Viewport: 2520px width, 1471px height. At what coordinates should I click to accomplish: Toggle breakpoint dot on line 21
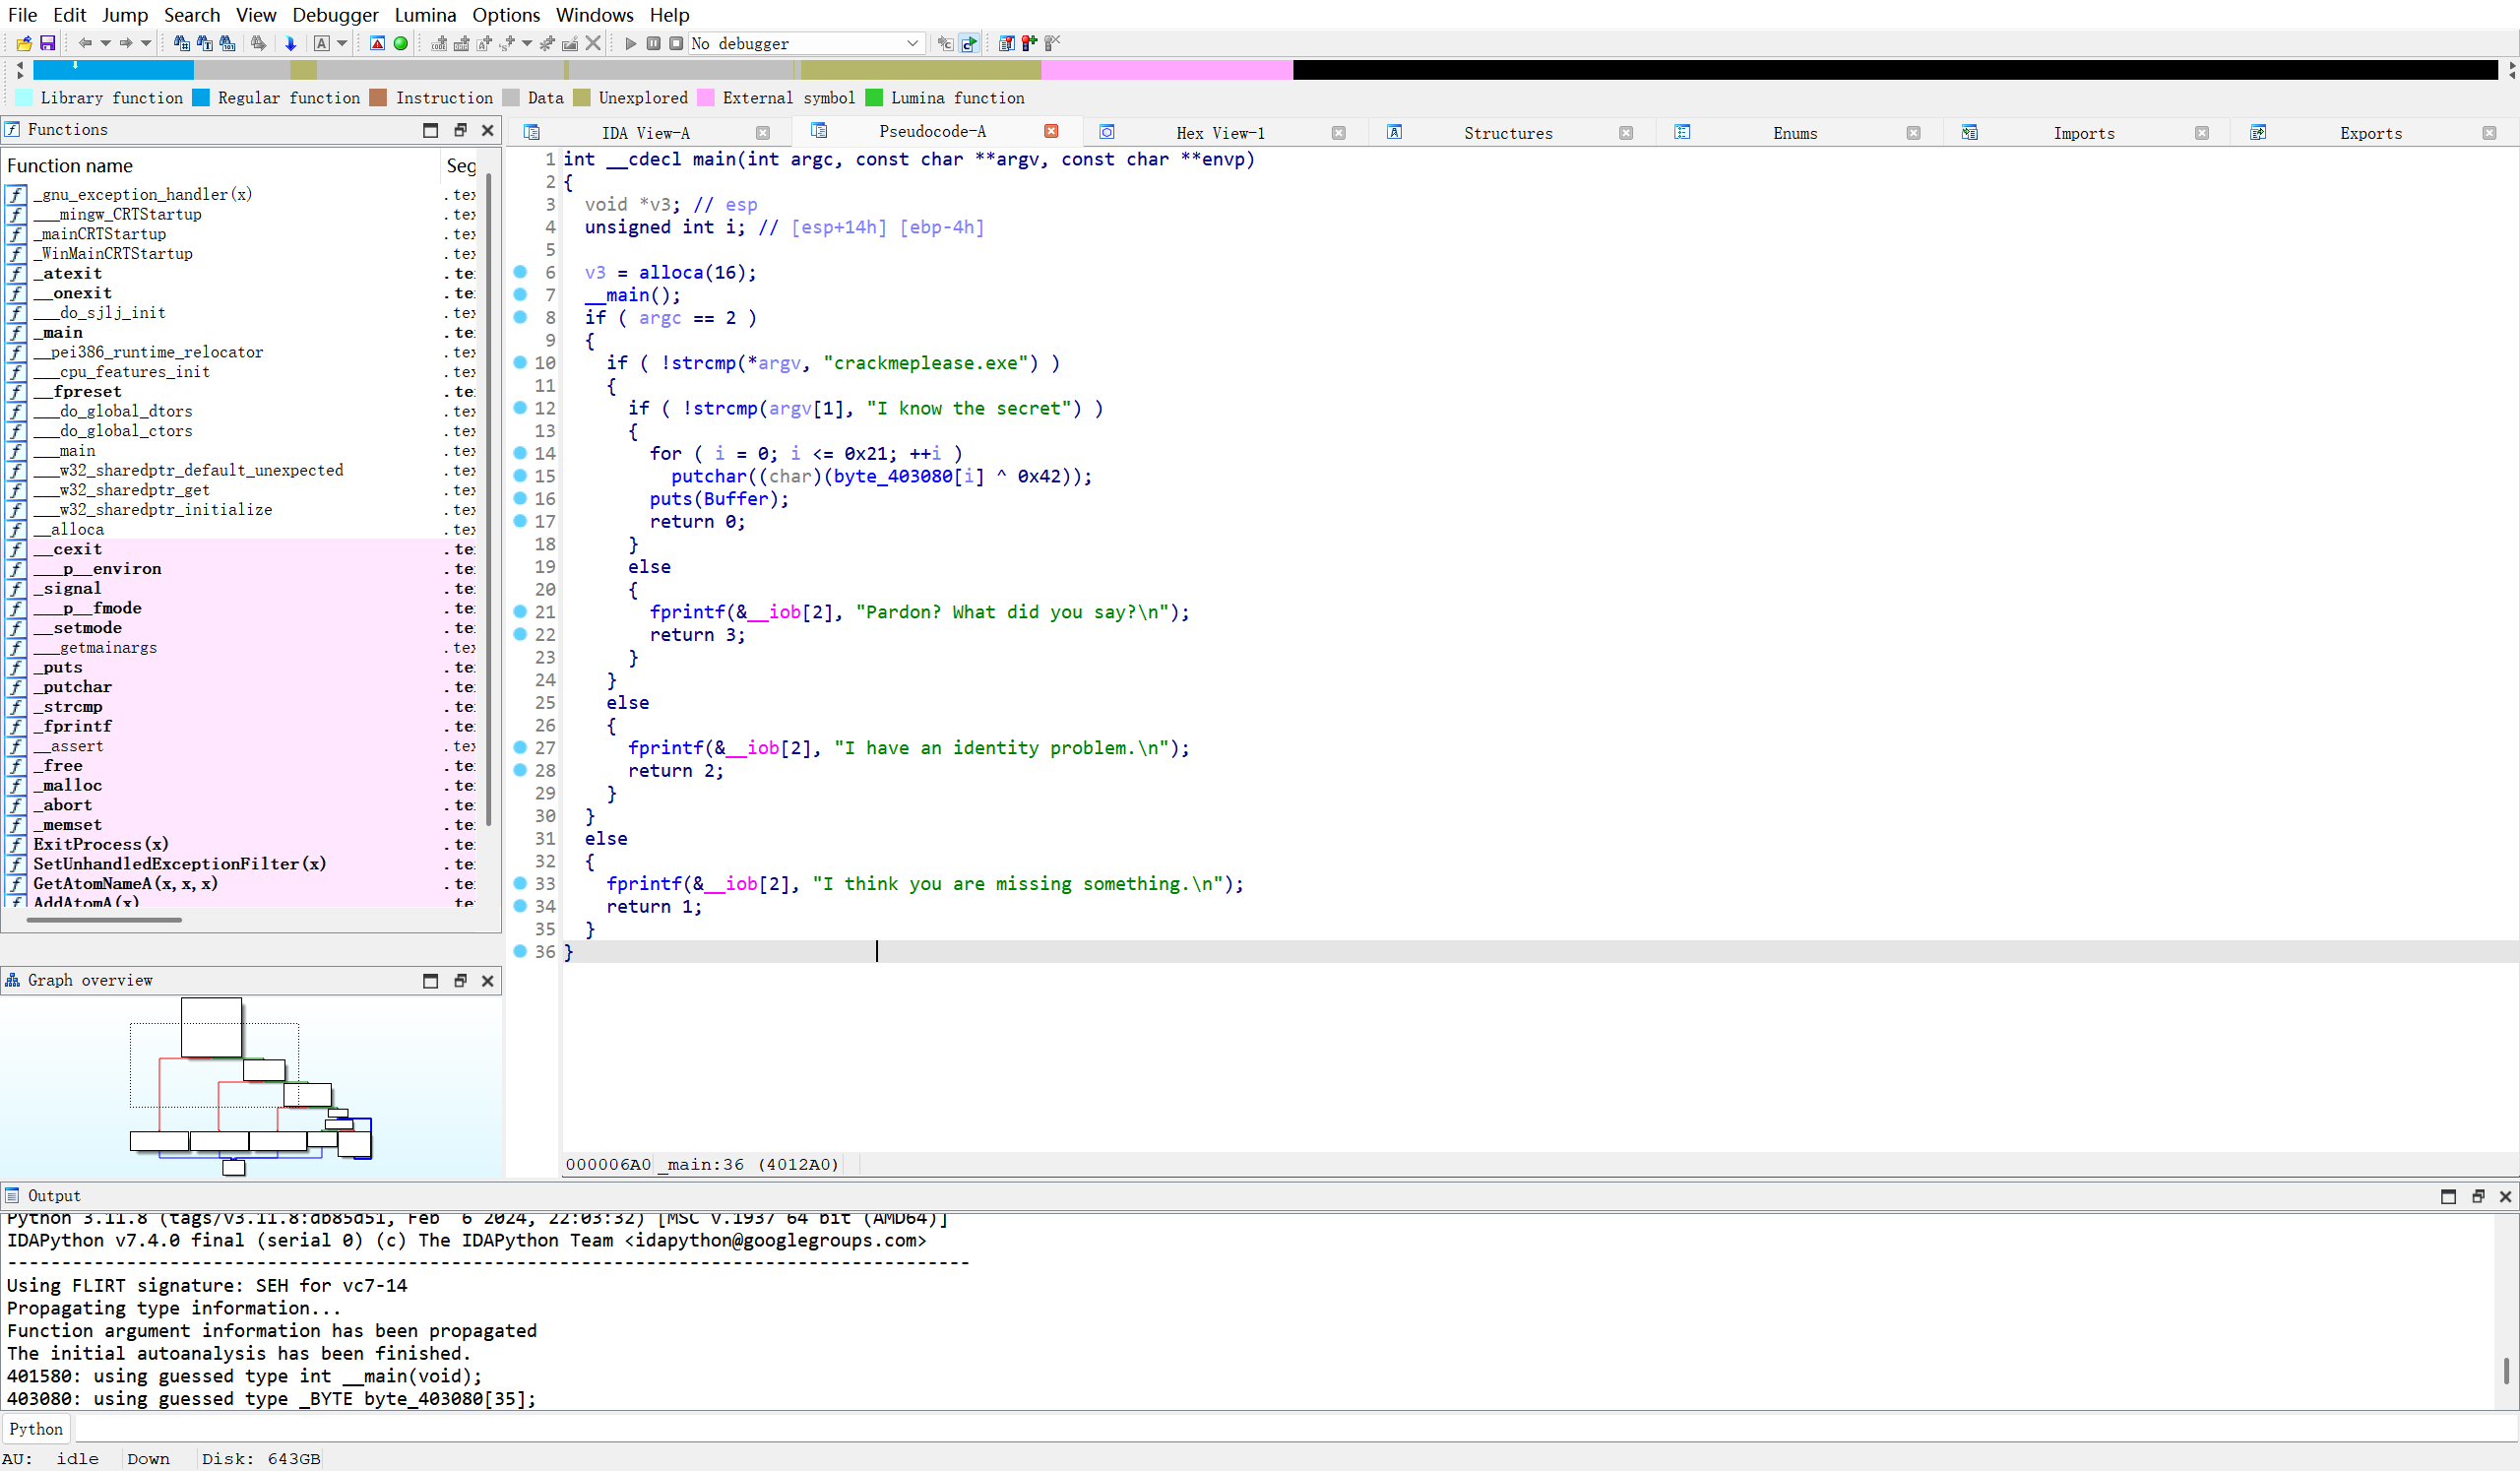pos(520,611)
